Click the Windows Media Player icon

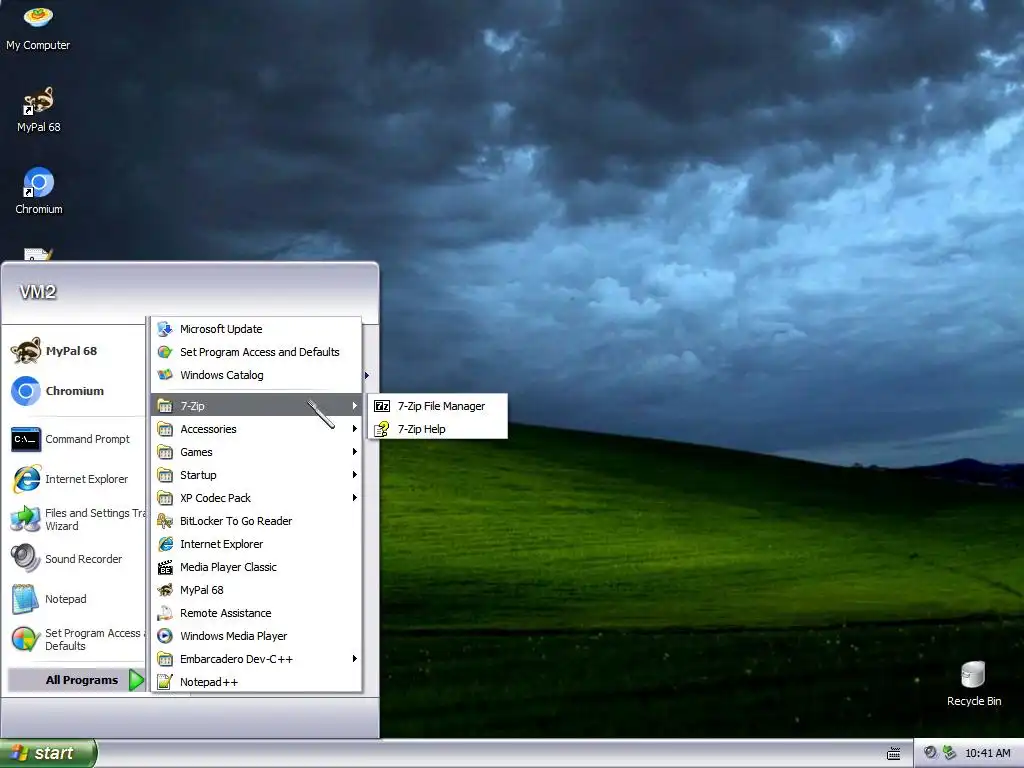click(165, 636)
